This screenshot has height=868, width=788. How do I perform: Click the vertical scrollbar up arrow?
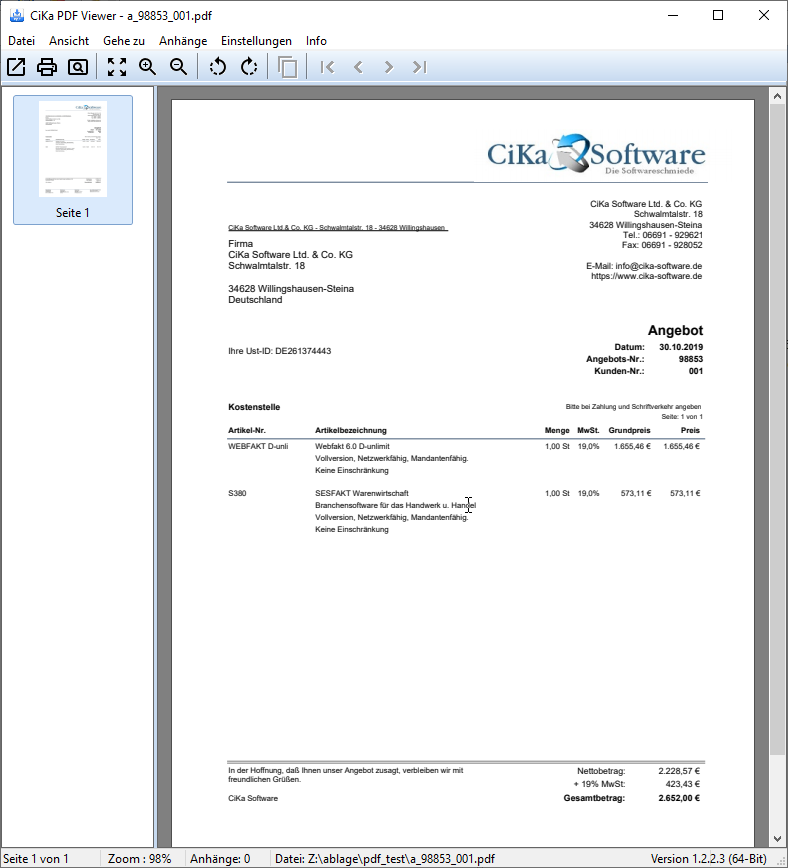[x=777, y=96]
